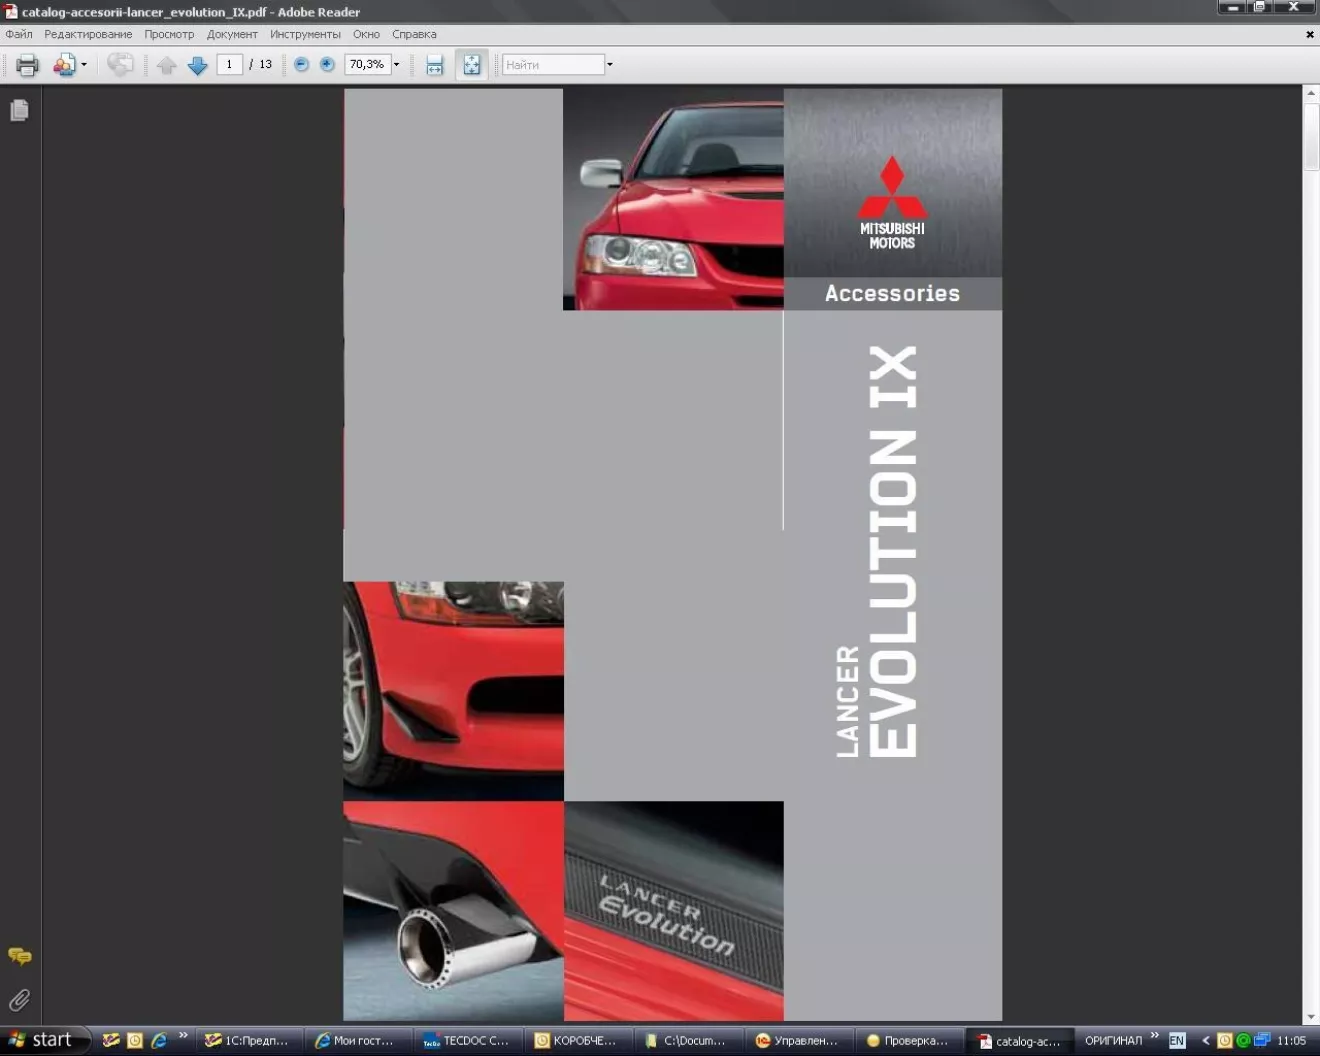Screen dimensions: 1320x1056
Task: Open the Pages panel in left sidebar
Action: (x=19, y=110)
